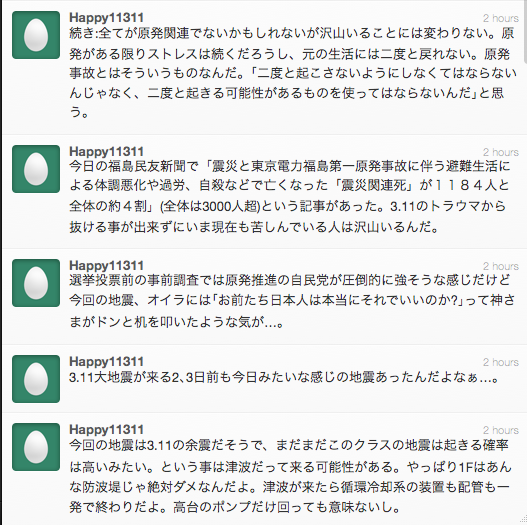Click 2 hours timestamp on 余震 tweet

501,430
